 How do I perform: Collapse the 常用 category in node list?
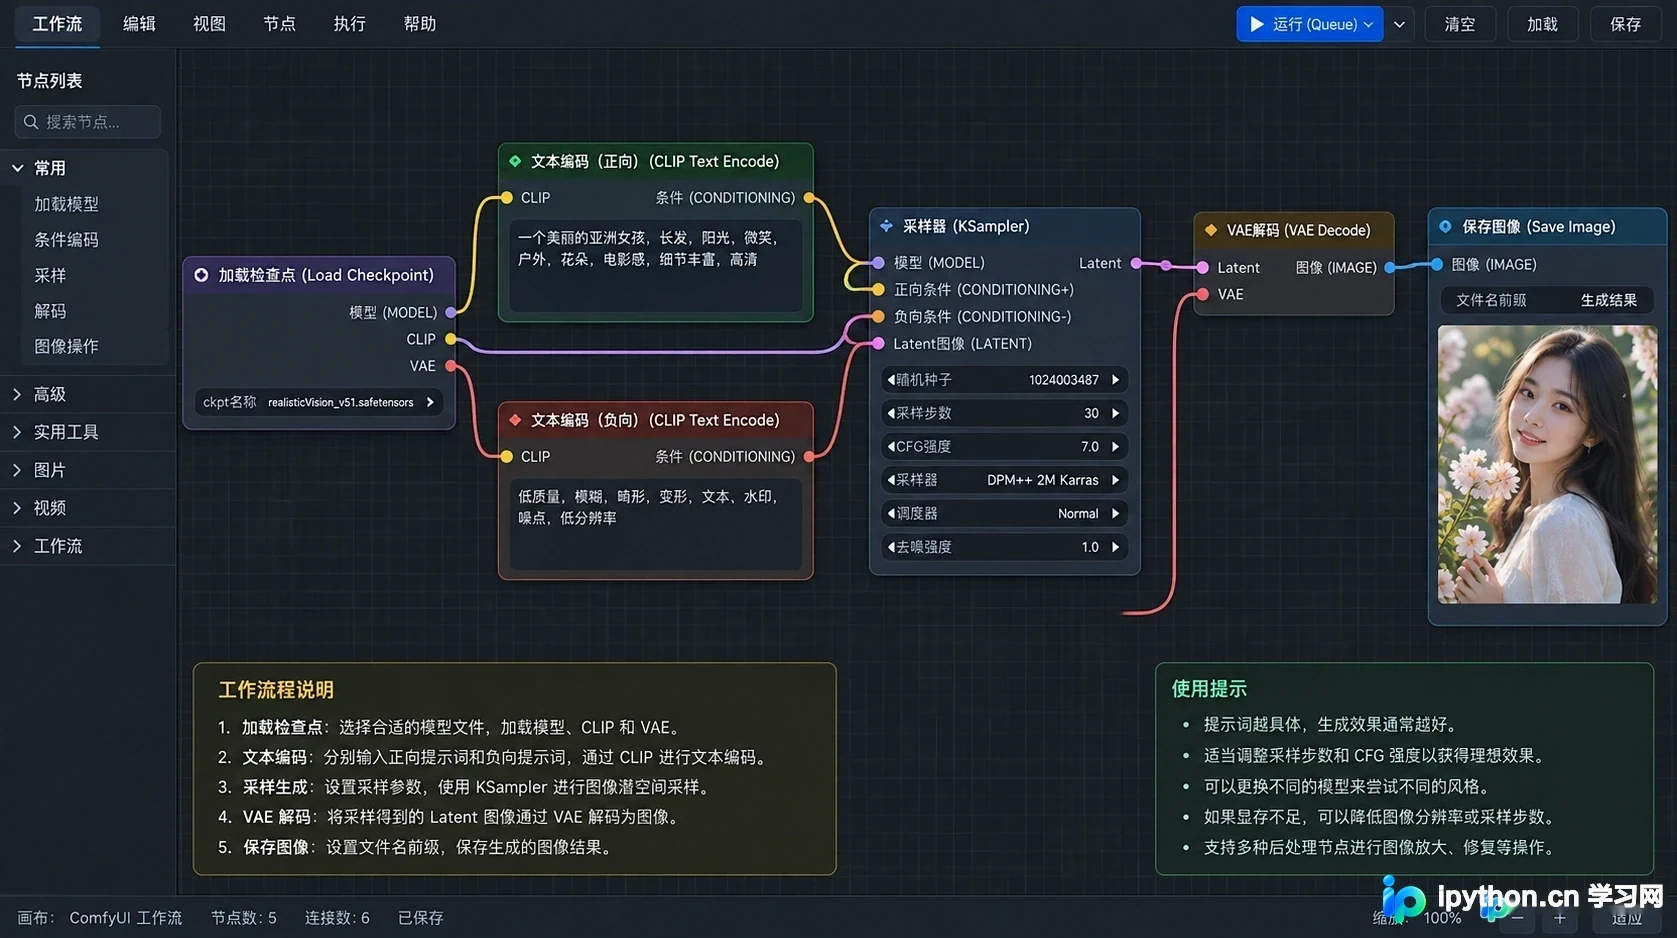click(17, 168)
